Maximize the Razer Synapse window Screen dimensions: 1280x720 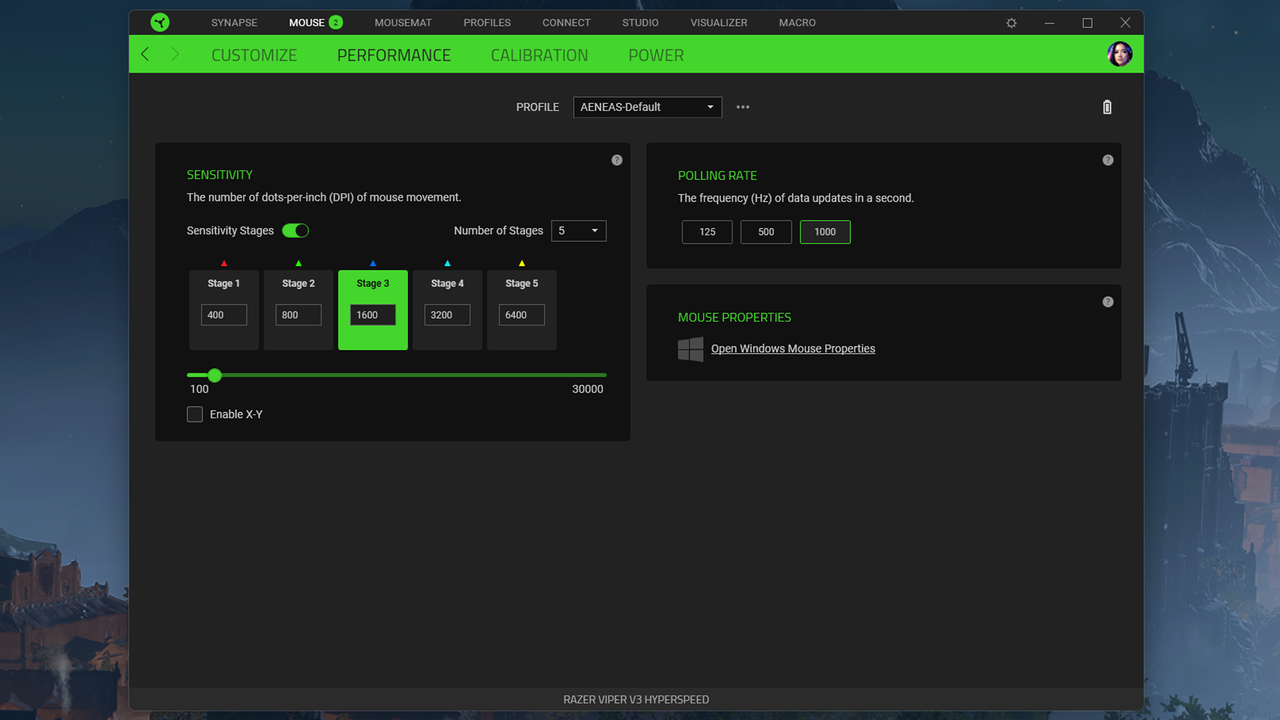[1087, 22]
